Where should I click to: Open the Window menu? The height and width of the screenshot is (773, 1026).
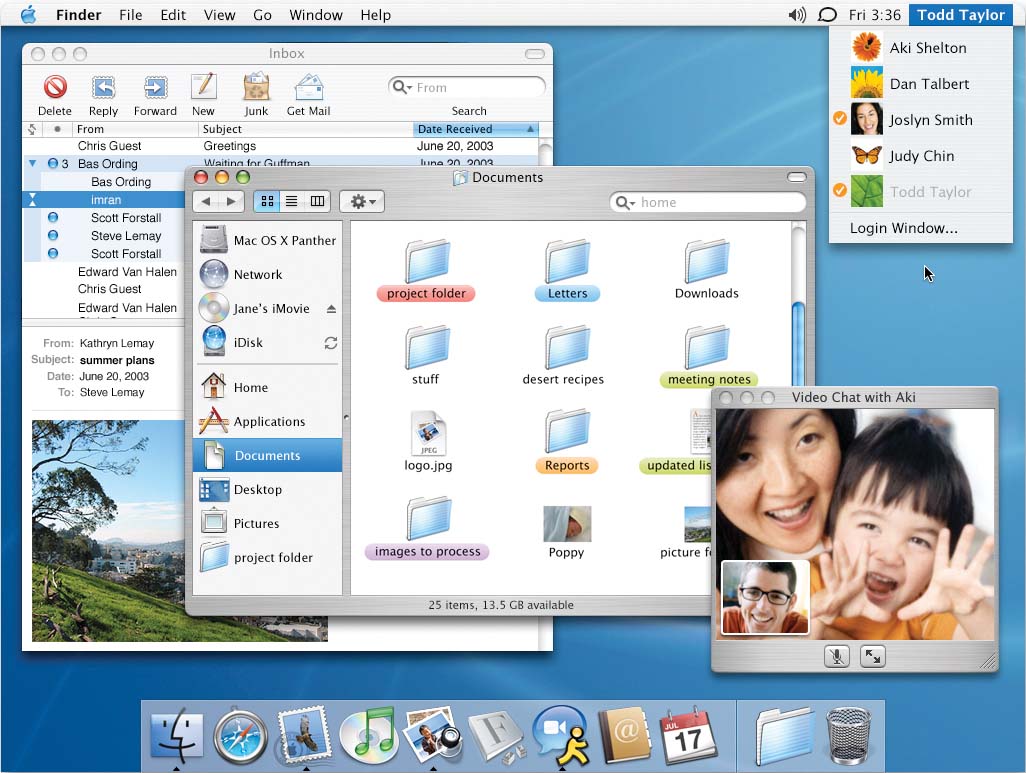tap(315, 15)
